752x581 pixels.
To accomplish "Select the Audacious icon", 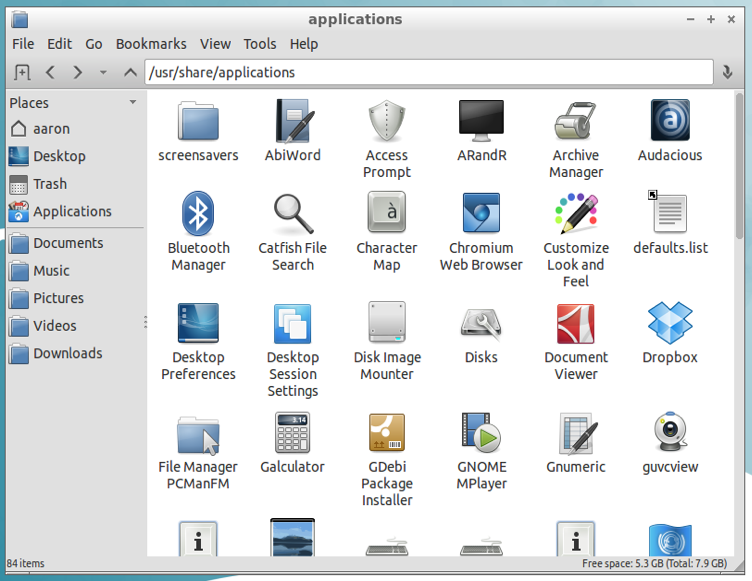I will pos(670,120).
